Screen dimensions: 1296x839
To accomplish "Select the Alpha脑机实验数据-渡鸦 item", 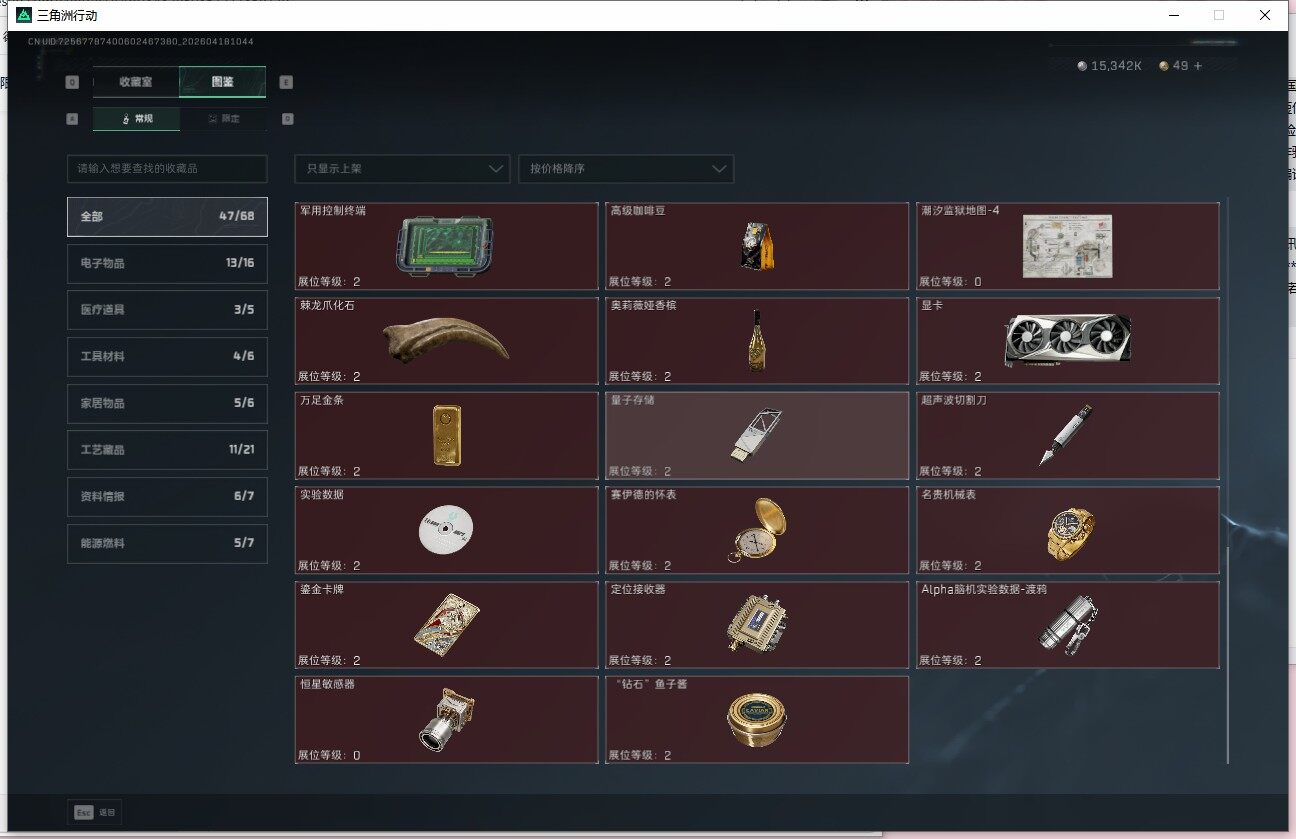I will click(1068, 625).
